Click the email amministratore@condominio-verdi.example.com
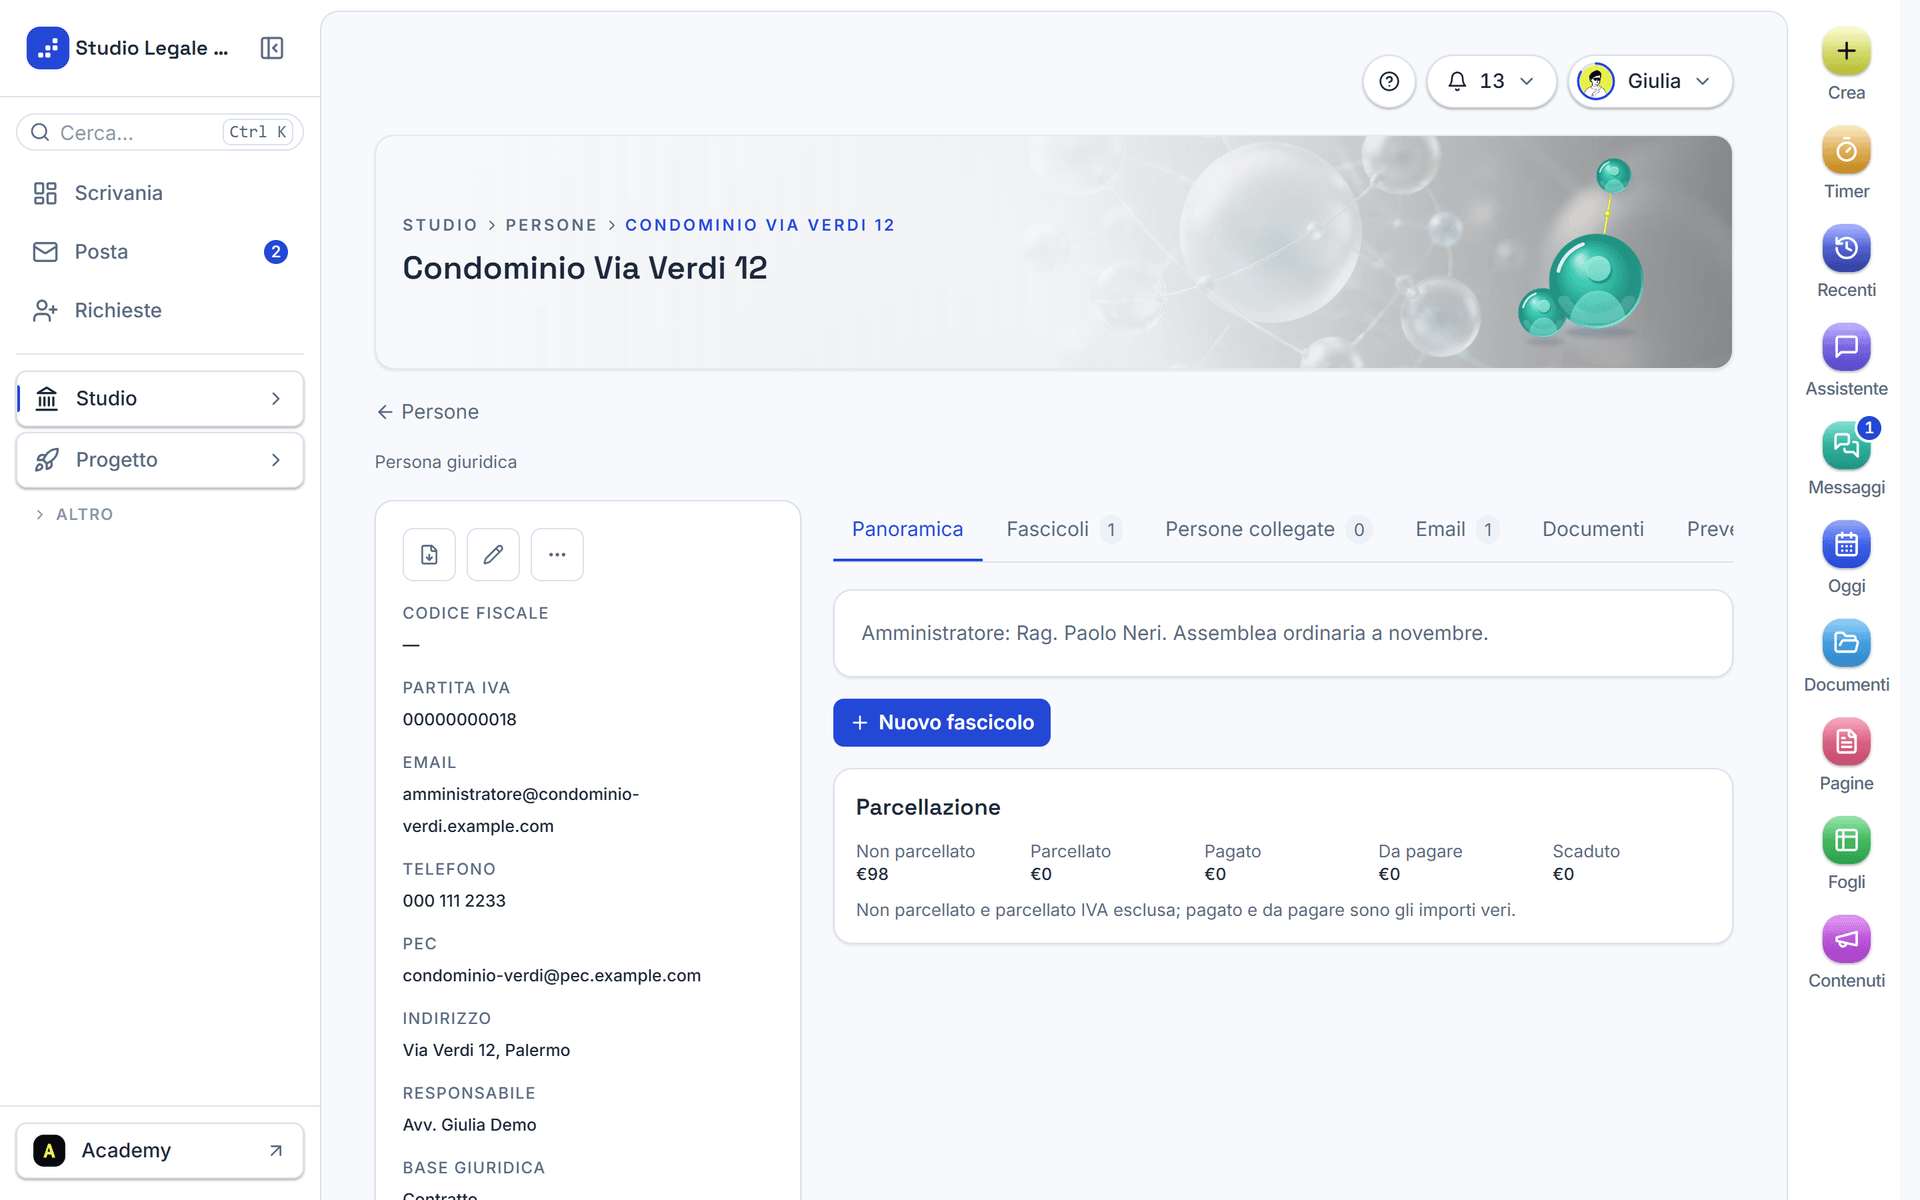 (x=521, y=811)
